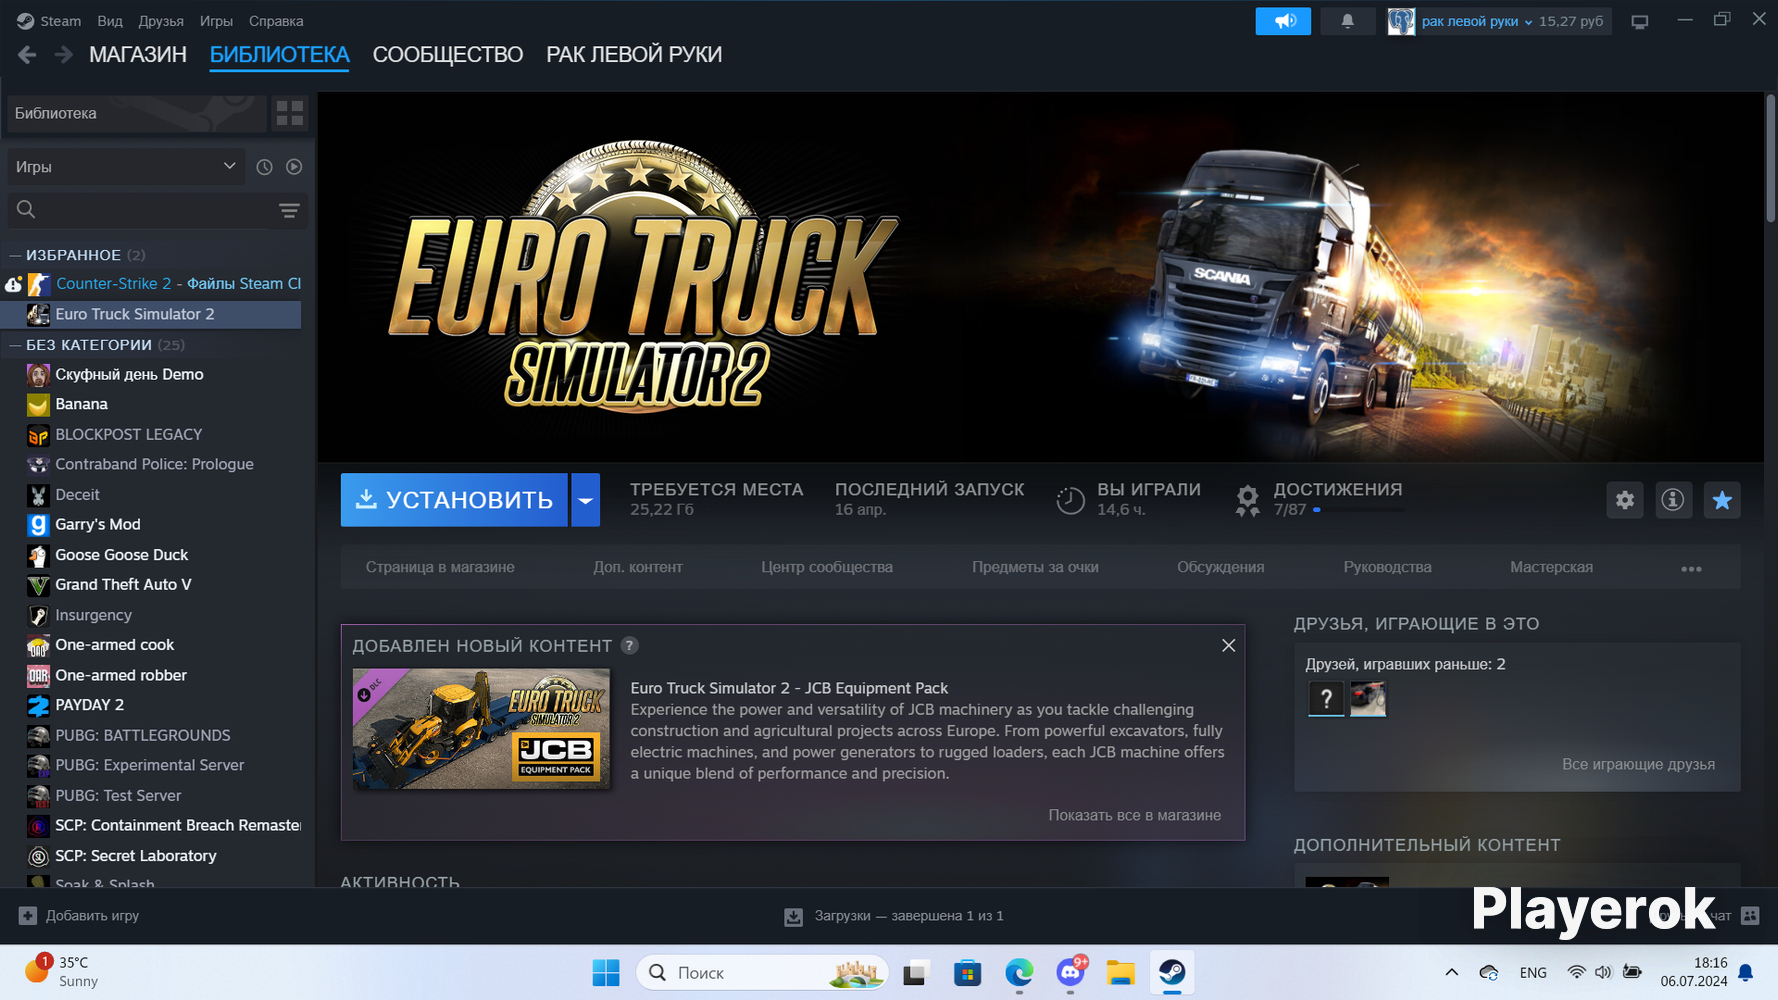
Task: Open advanced library filter icon
Action: tap(289, 210)
